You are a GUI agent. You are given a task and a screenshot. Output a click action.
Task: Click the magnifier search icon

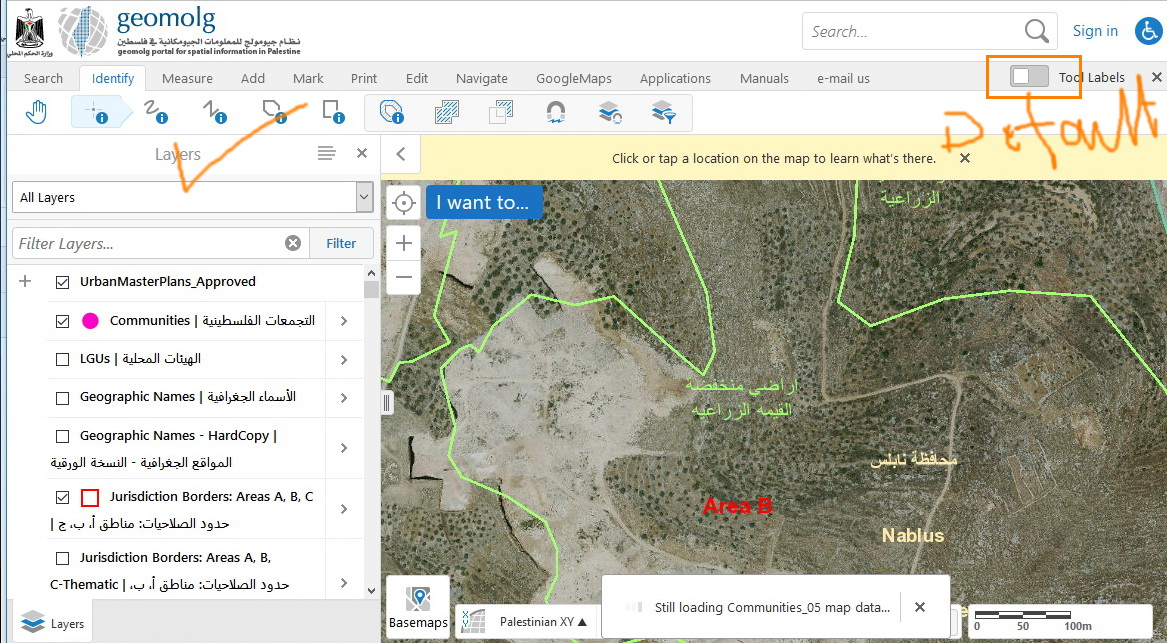coord(1037,31)
